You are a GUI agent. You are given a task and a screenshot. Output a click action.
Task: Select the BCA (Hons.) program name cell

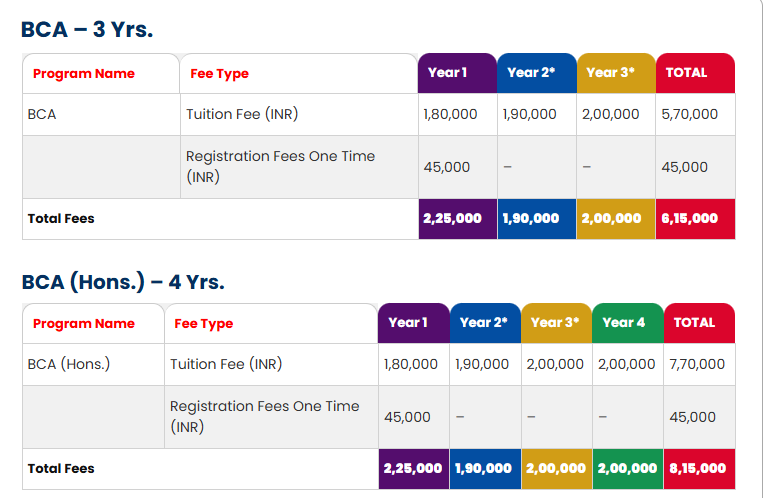(93, 364)
